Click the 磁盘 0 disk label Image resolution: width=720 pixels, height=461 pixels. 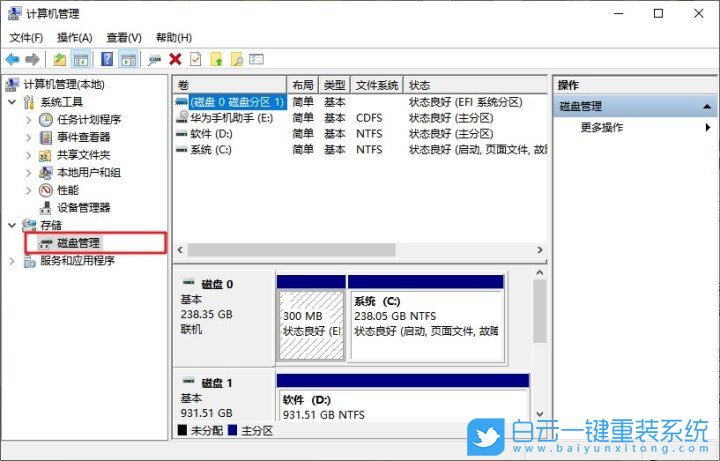(217, 284)
